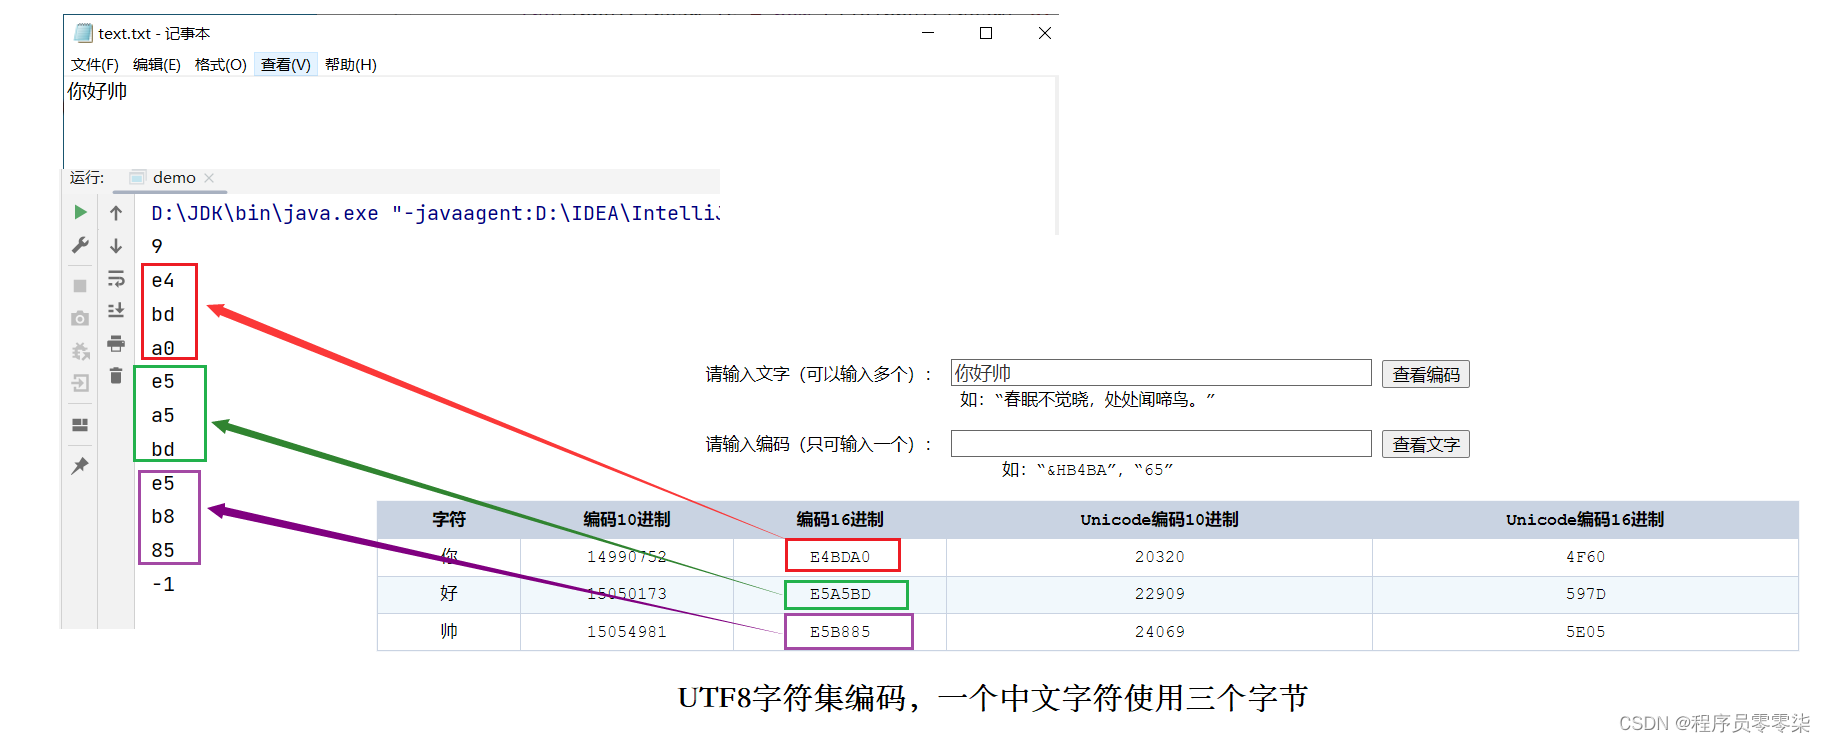Click column header Unicode编码10进制
1825x742 pixels.
point(1159,519)
